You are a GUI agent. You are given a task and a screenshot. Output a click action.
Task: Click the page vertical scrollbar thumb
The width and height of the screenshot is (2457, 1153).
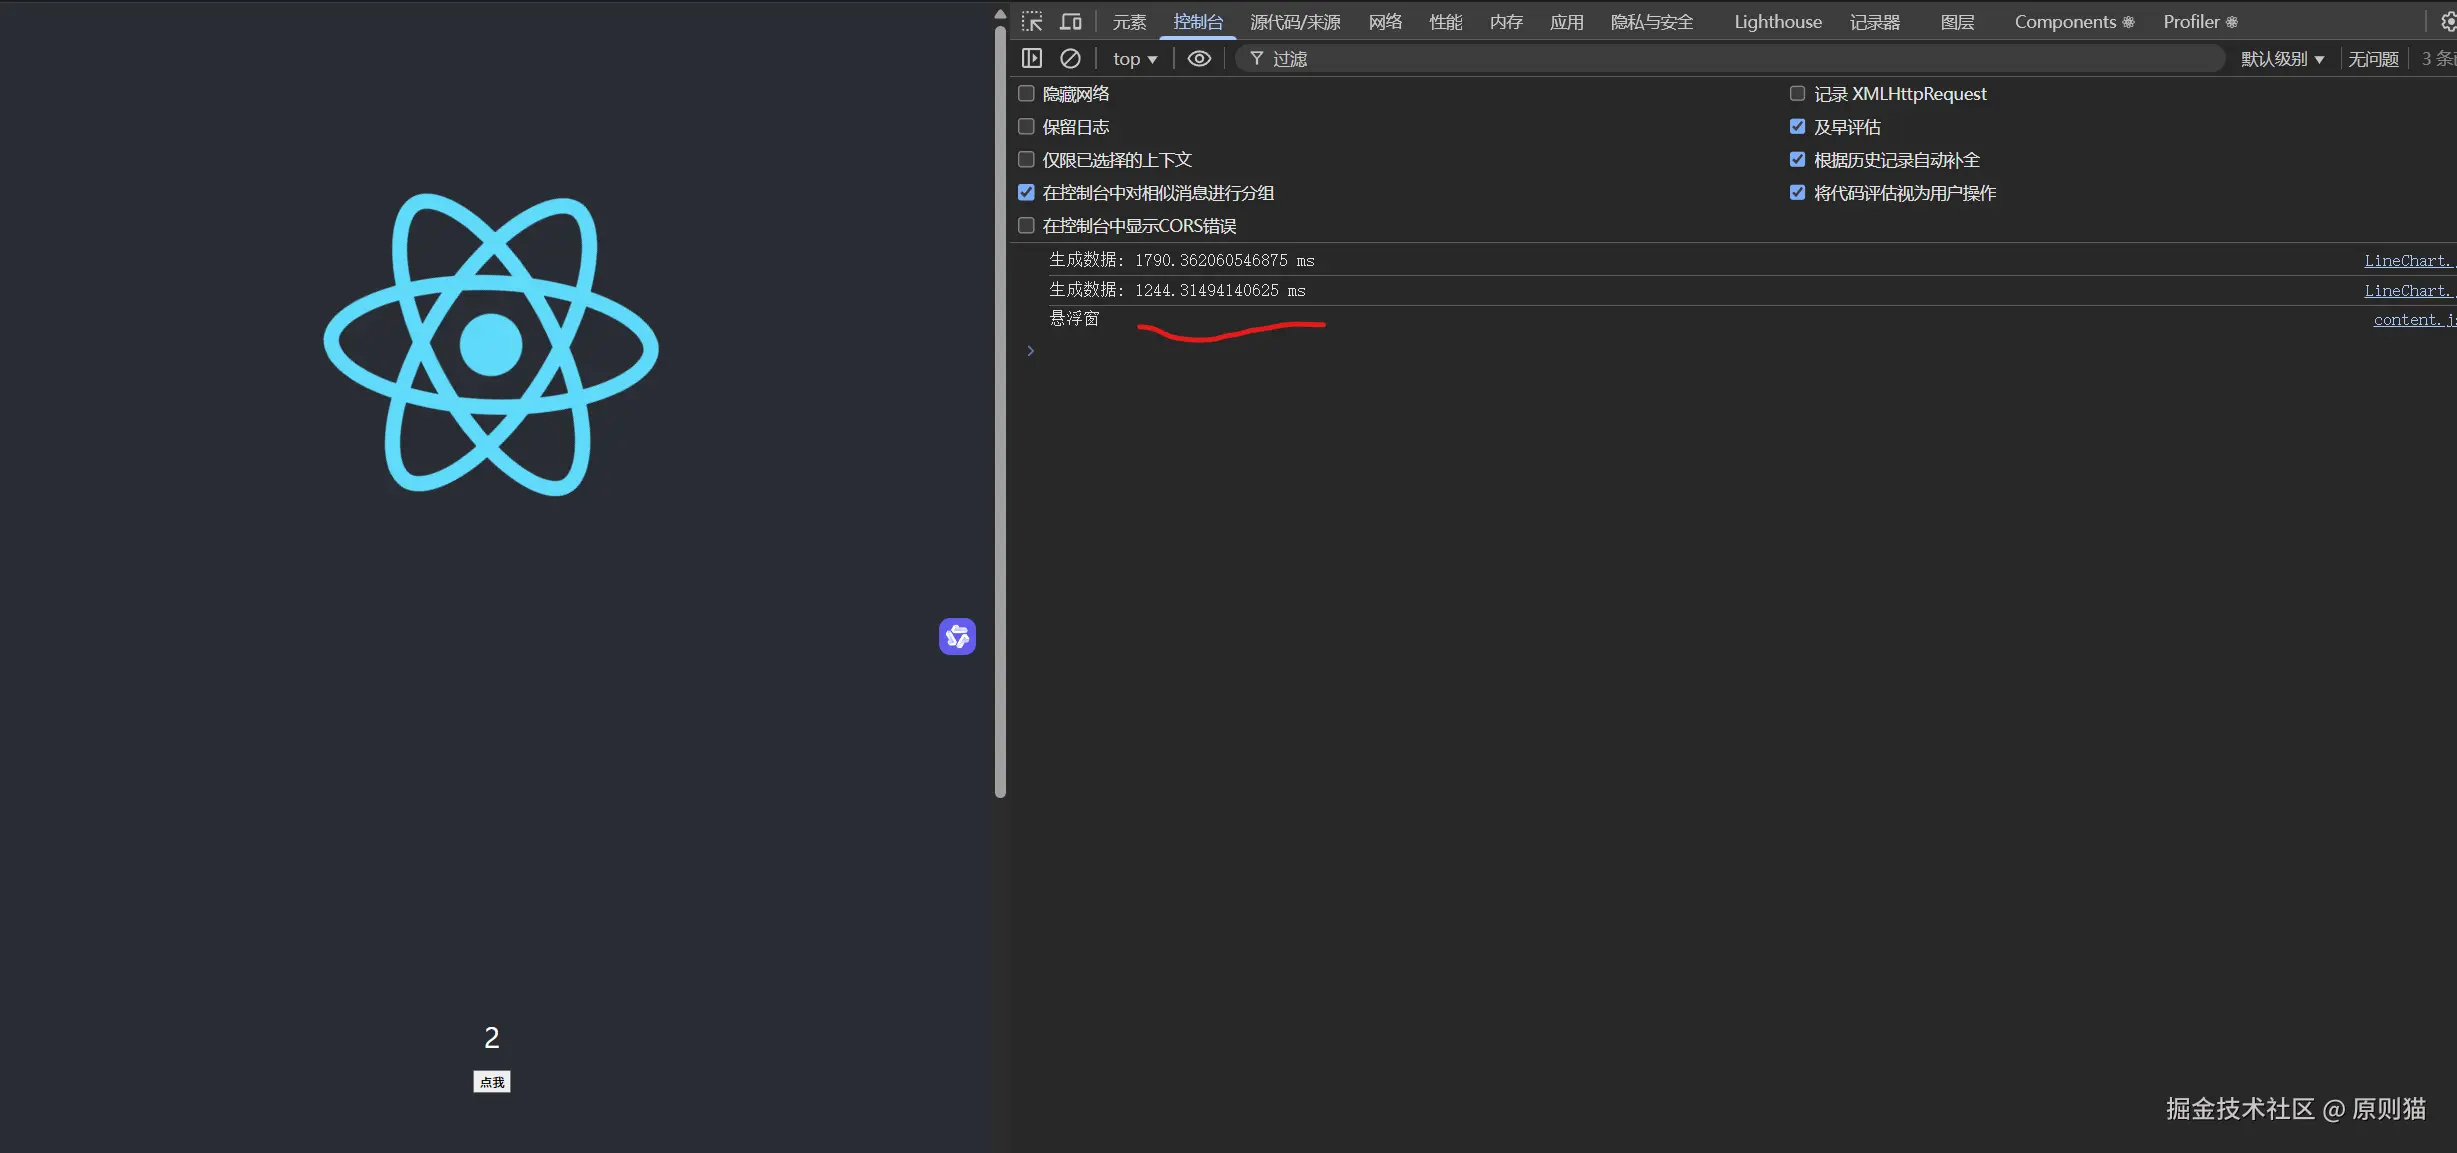coord(1000,410)
